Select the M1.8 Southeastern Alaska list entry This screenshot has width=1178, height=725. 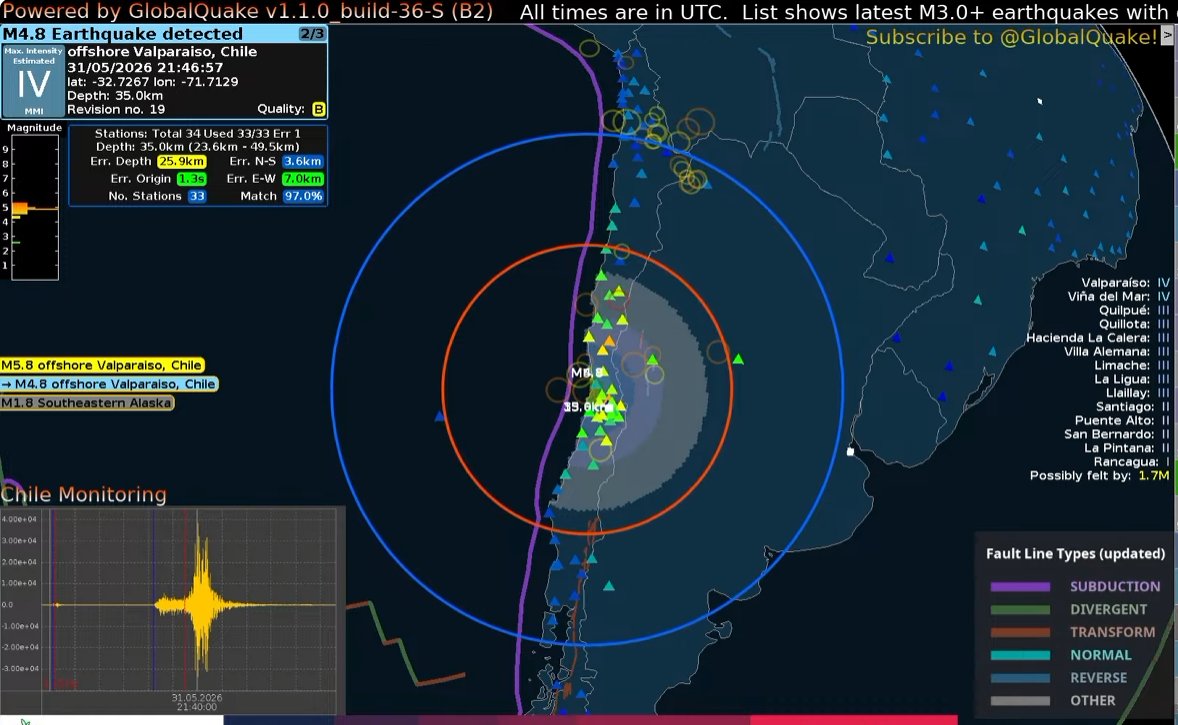[87, 403]
